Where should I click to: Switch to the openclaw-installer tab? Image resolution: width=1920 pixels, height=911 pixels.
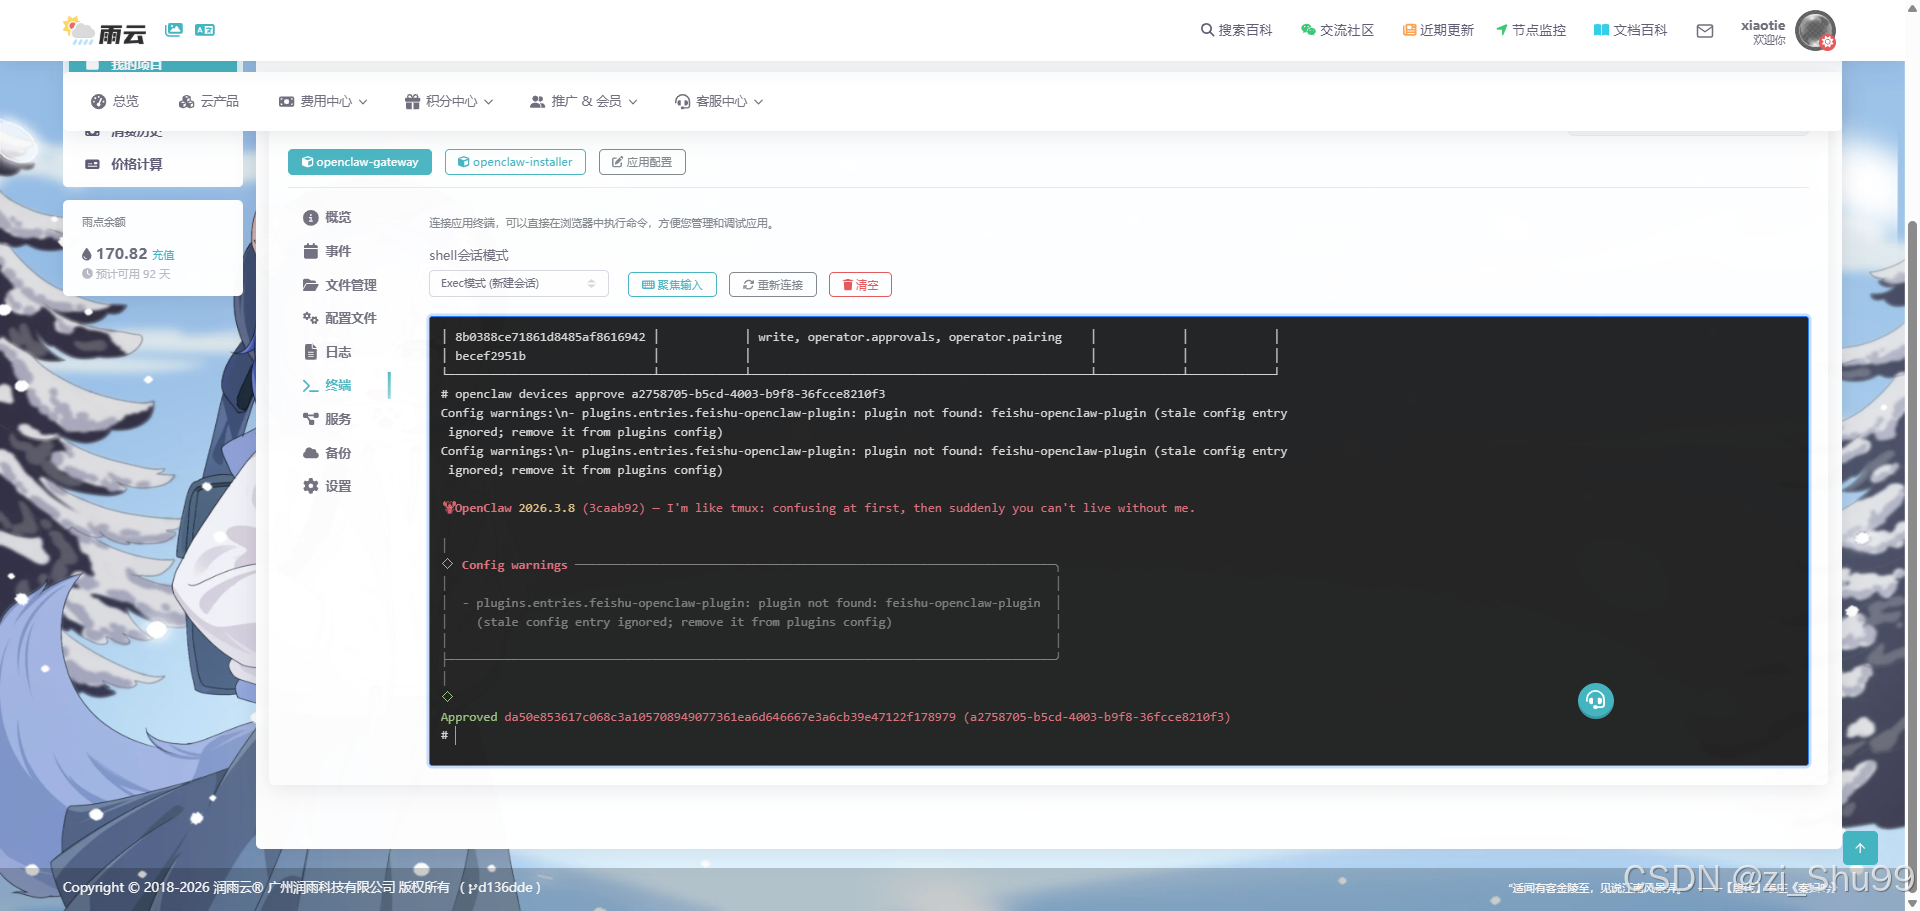(x=514, y=162)
